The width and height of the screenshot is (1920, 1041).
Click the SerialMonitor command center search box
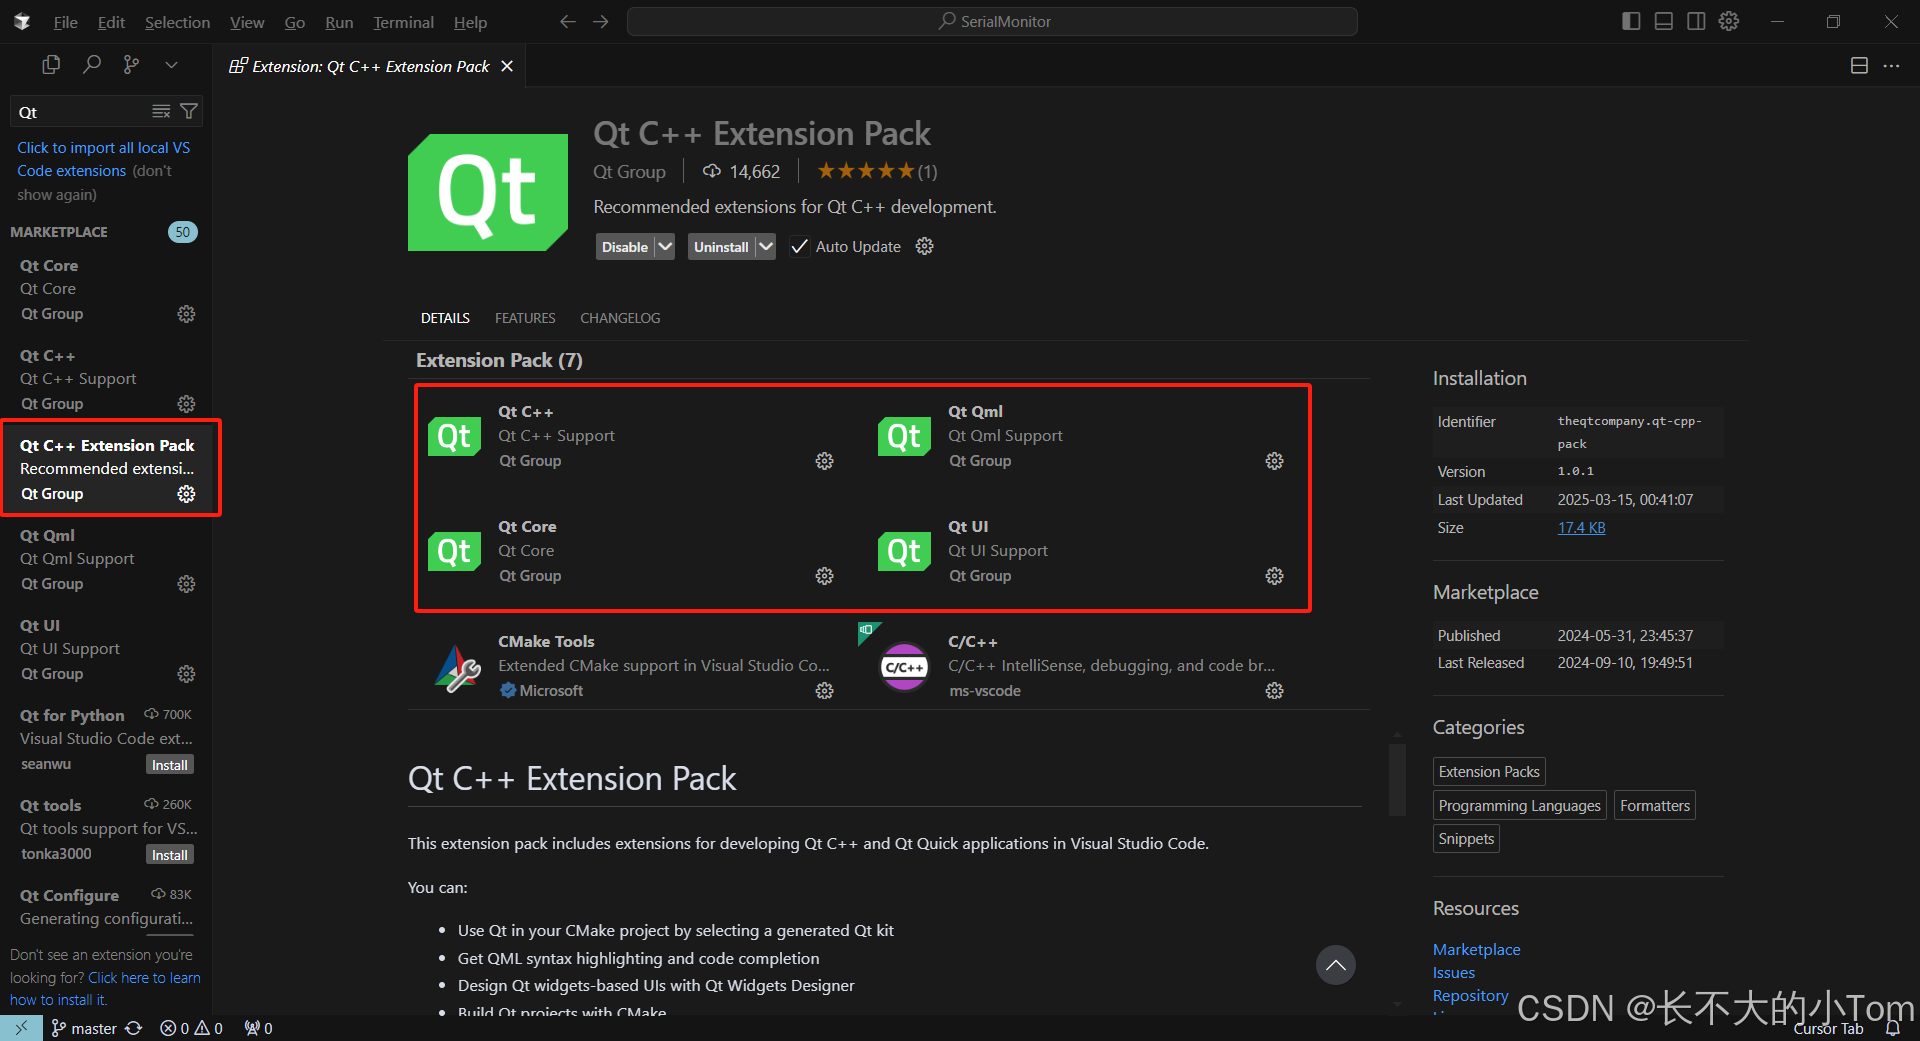coord(992,21)
